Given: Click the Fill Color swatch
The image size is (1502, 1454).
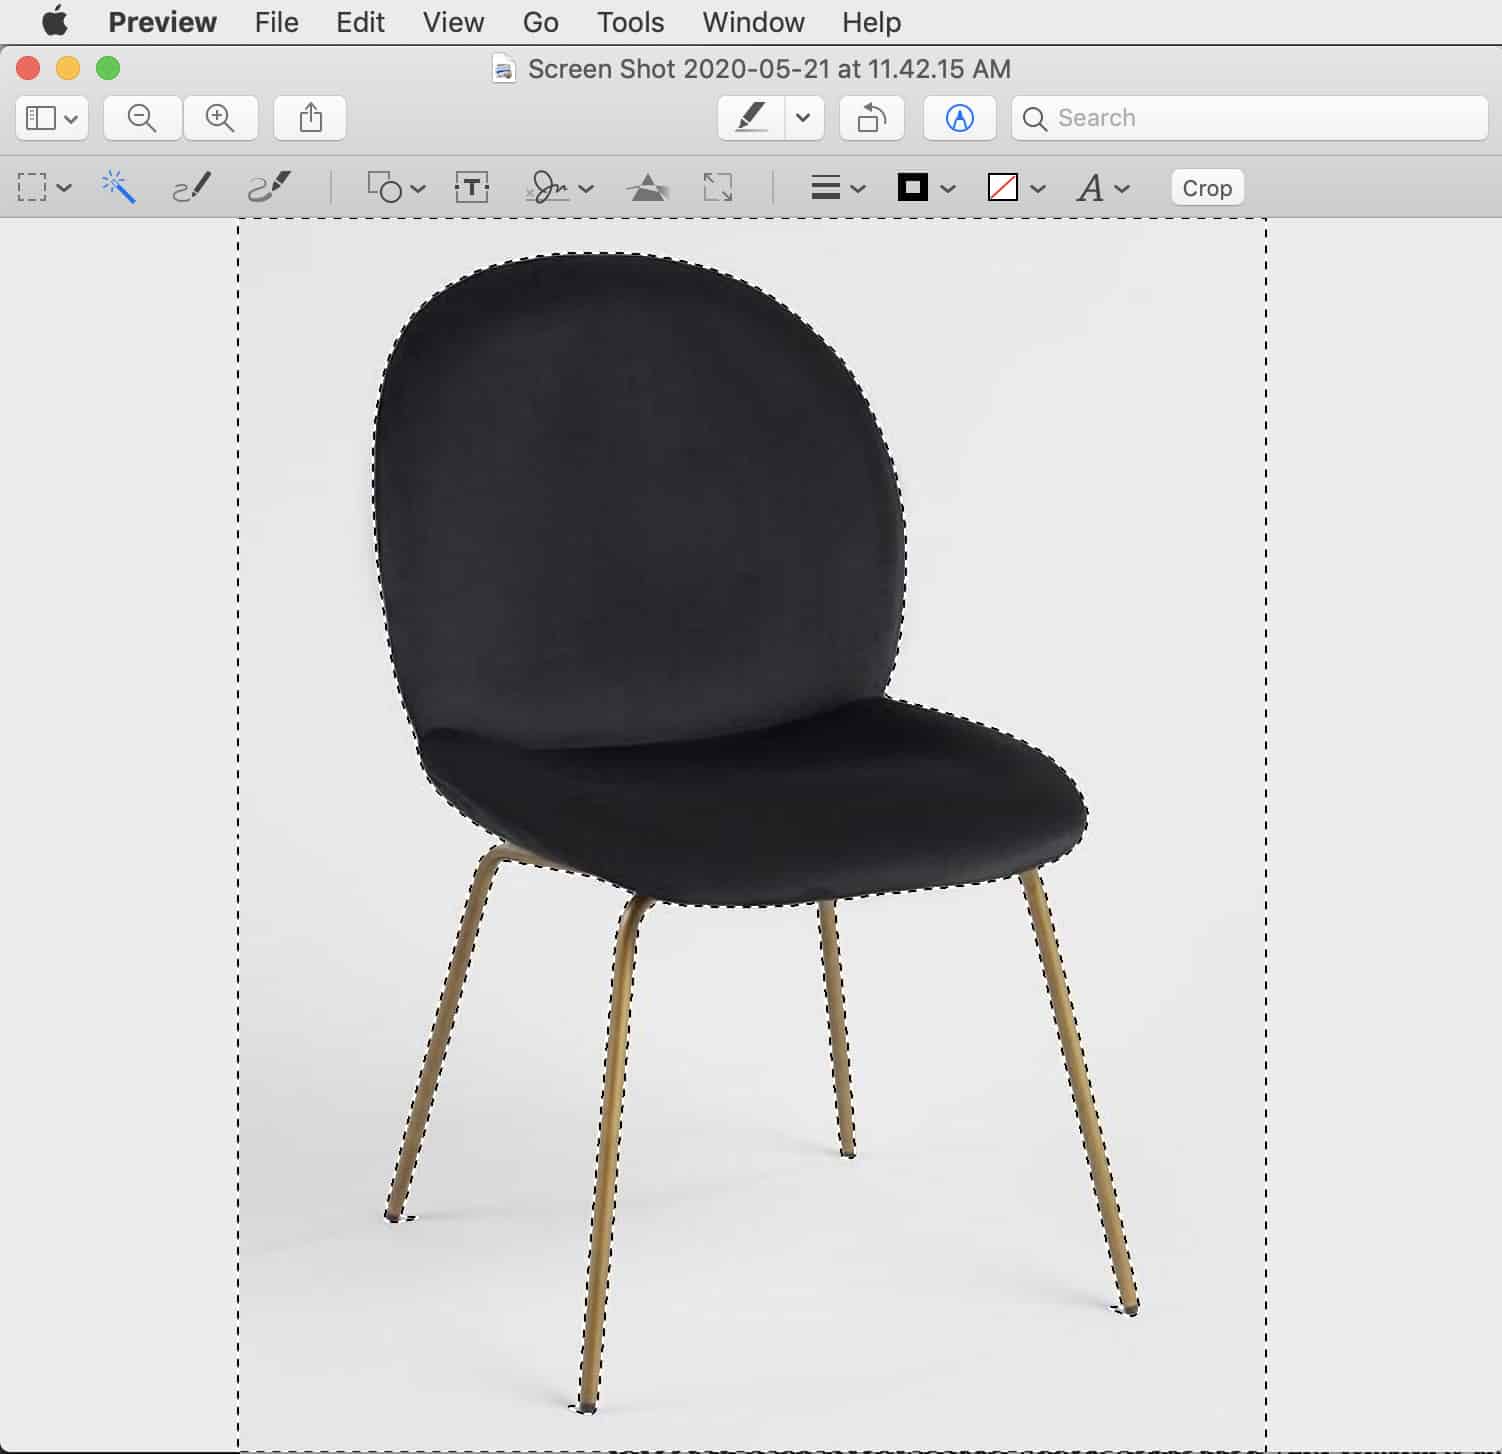Looking at the screenshot, I should [x=1002, y=187].
